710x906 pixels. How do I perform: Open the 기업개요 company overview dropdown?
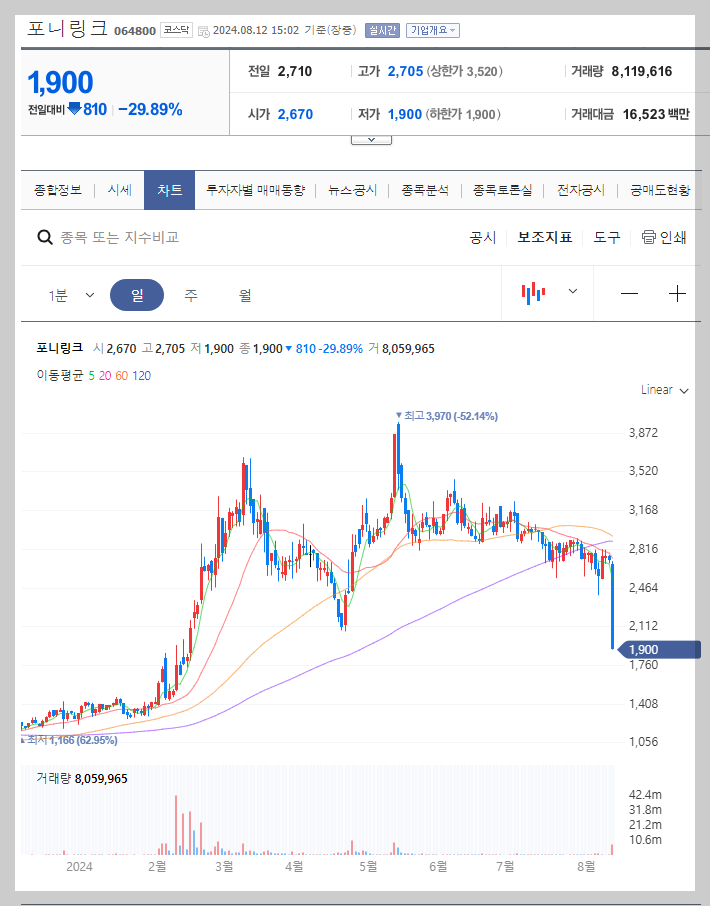pyautogui.click(x=432, y=30)
